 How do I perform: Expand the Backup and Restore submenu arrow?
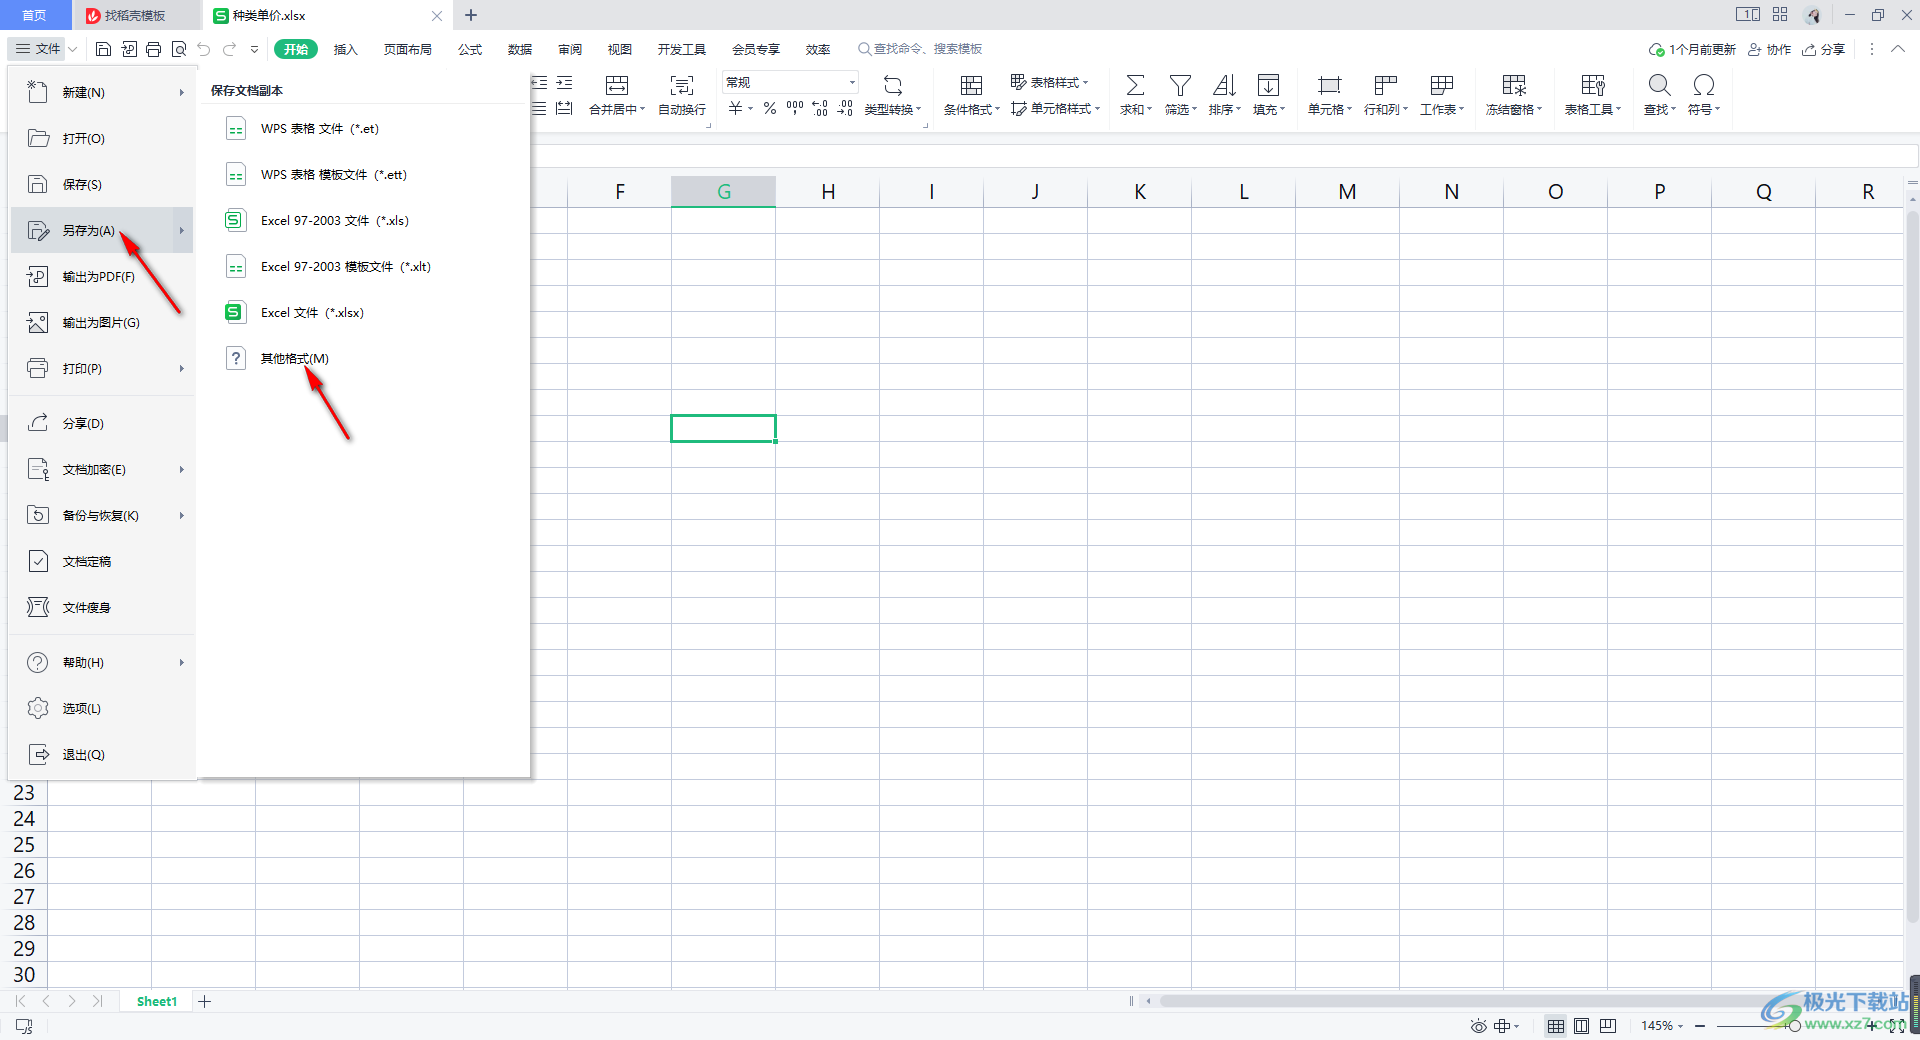click(181, 515)
